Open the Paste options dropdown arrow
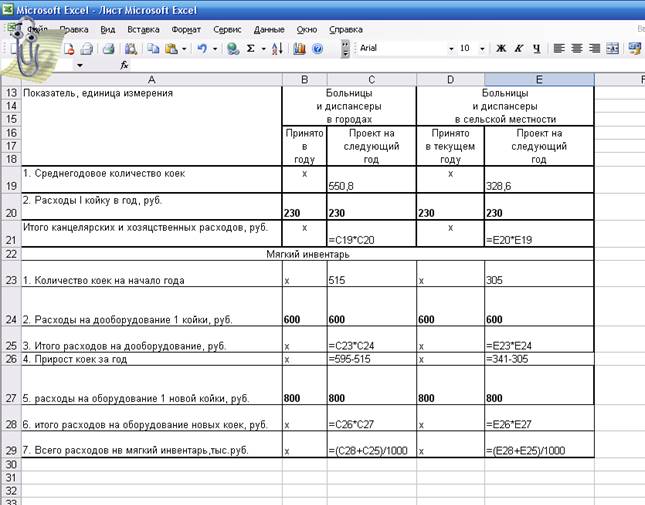The image size is (645, 505). pos(184,49)
